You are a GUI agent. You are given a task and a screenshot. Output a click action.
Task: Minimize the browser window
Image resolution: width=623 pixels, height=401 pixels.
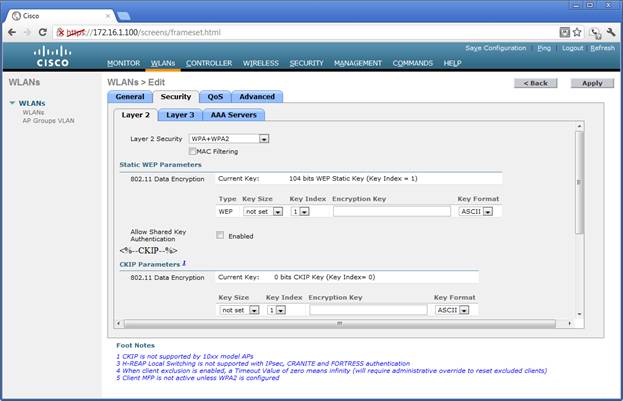[577, 5]
